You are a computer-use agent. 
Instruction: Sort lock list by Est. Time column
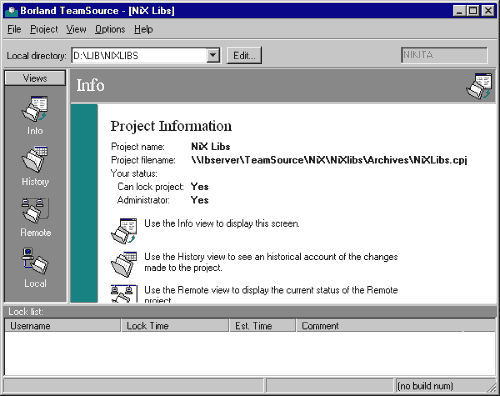pos(263,326)
